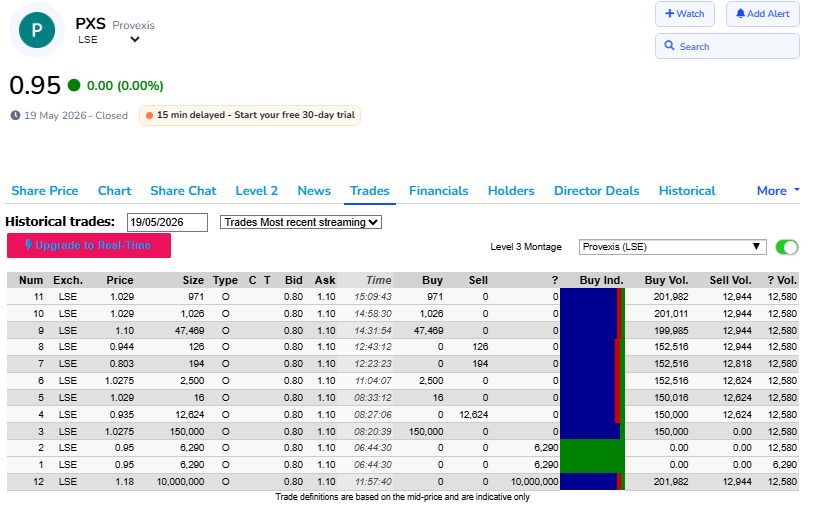Click the green price status dot
The image size is (815, 510).
tap(74, 85)
